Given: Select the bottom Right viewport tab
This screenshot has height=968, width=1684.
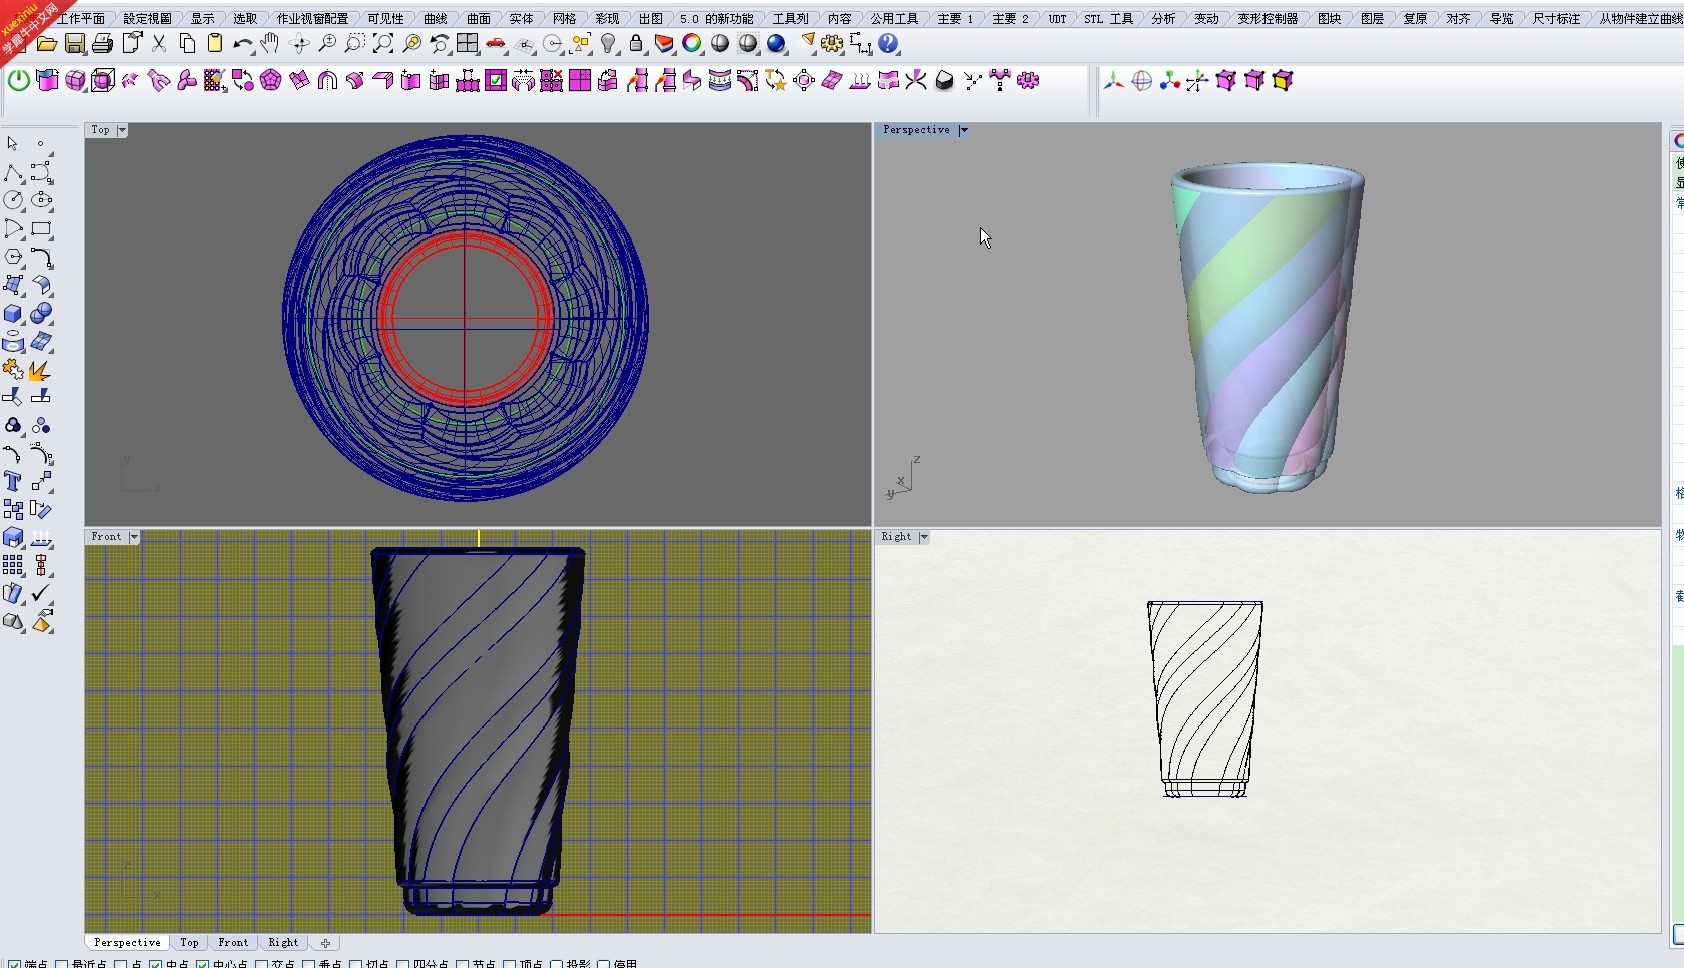Looking at the screenshot, I should point(283,943).
